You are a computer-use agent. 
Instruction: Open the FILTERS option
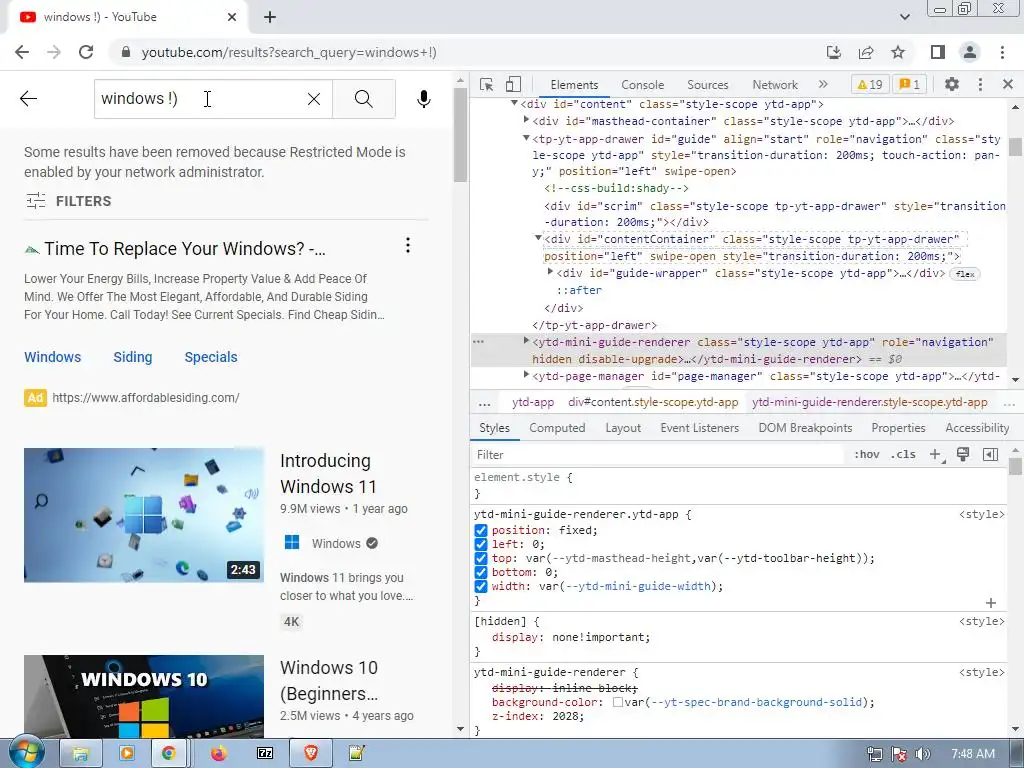[x=69, y=201]
